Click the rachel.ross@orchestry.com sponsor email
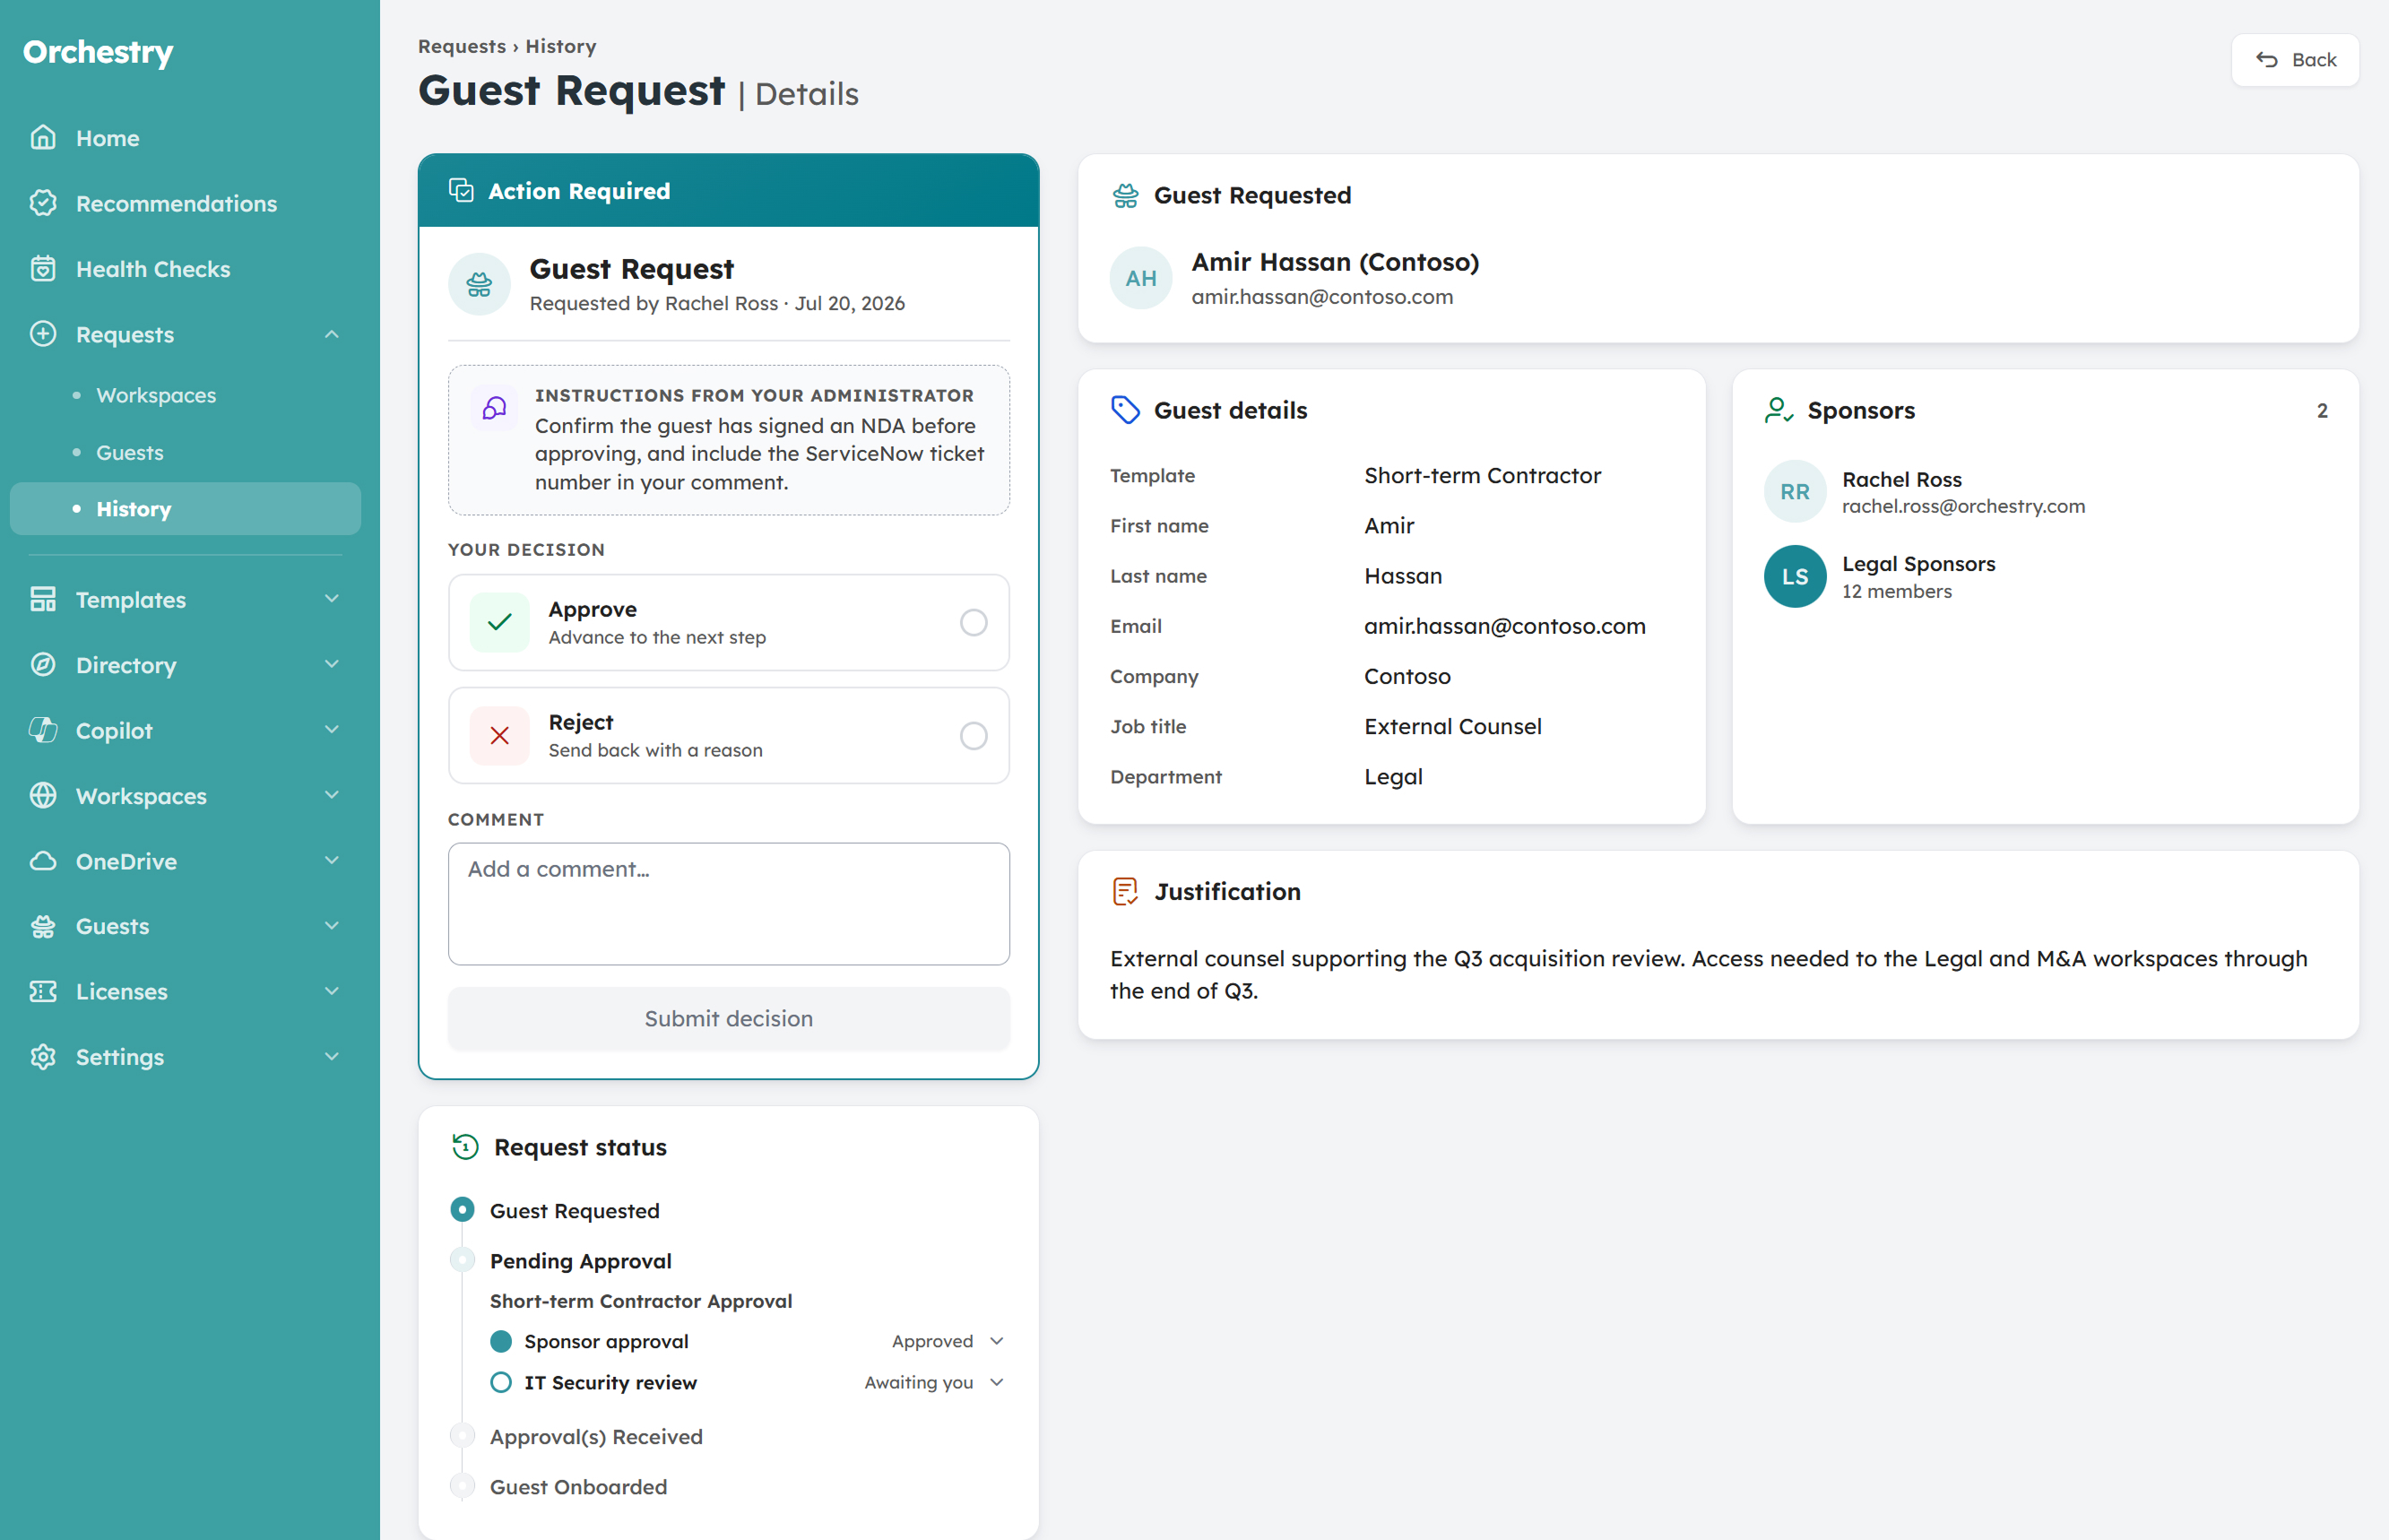Viewport: 2389px width, 1540px height. [1964, 506]
